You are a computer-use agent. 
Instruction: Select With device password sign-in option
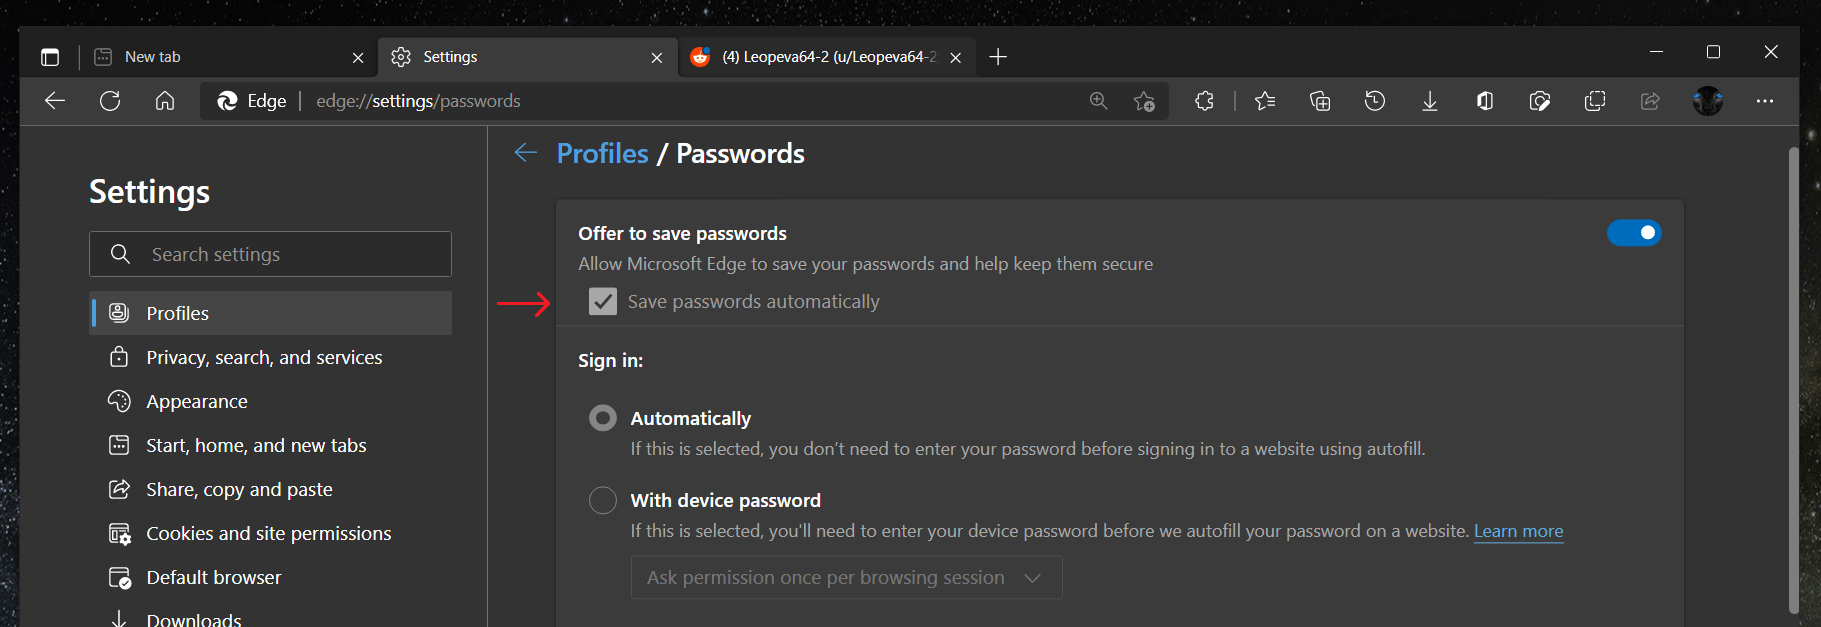602,500
